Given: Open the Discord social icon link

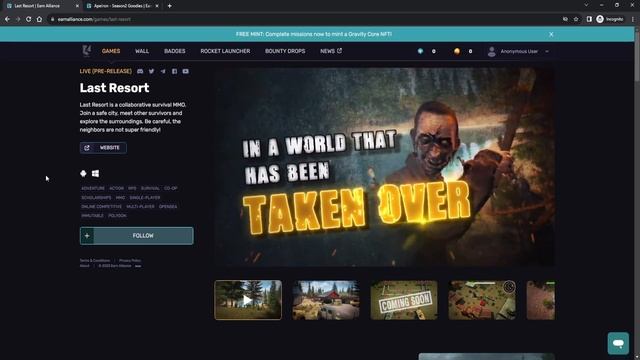Looking at the screenshot, I should tap(140, 71).
